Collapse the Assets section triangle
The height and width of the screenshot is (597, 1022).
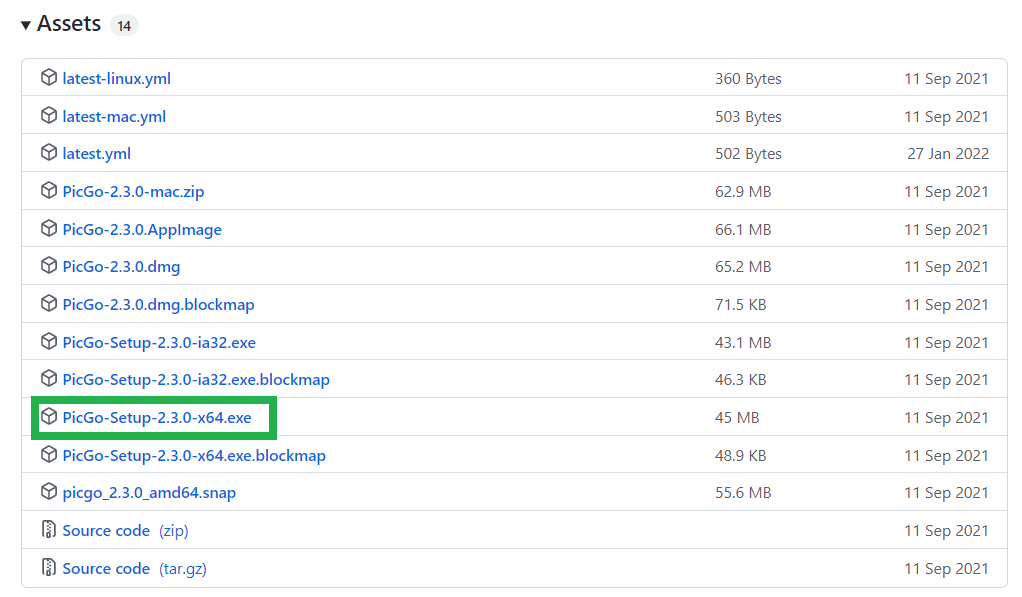(25, 25)
